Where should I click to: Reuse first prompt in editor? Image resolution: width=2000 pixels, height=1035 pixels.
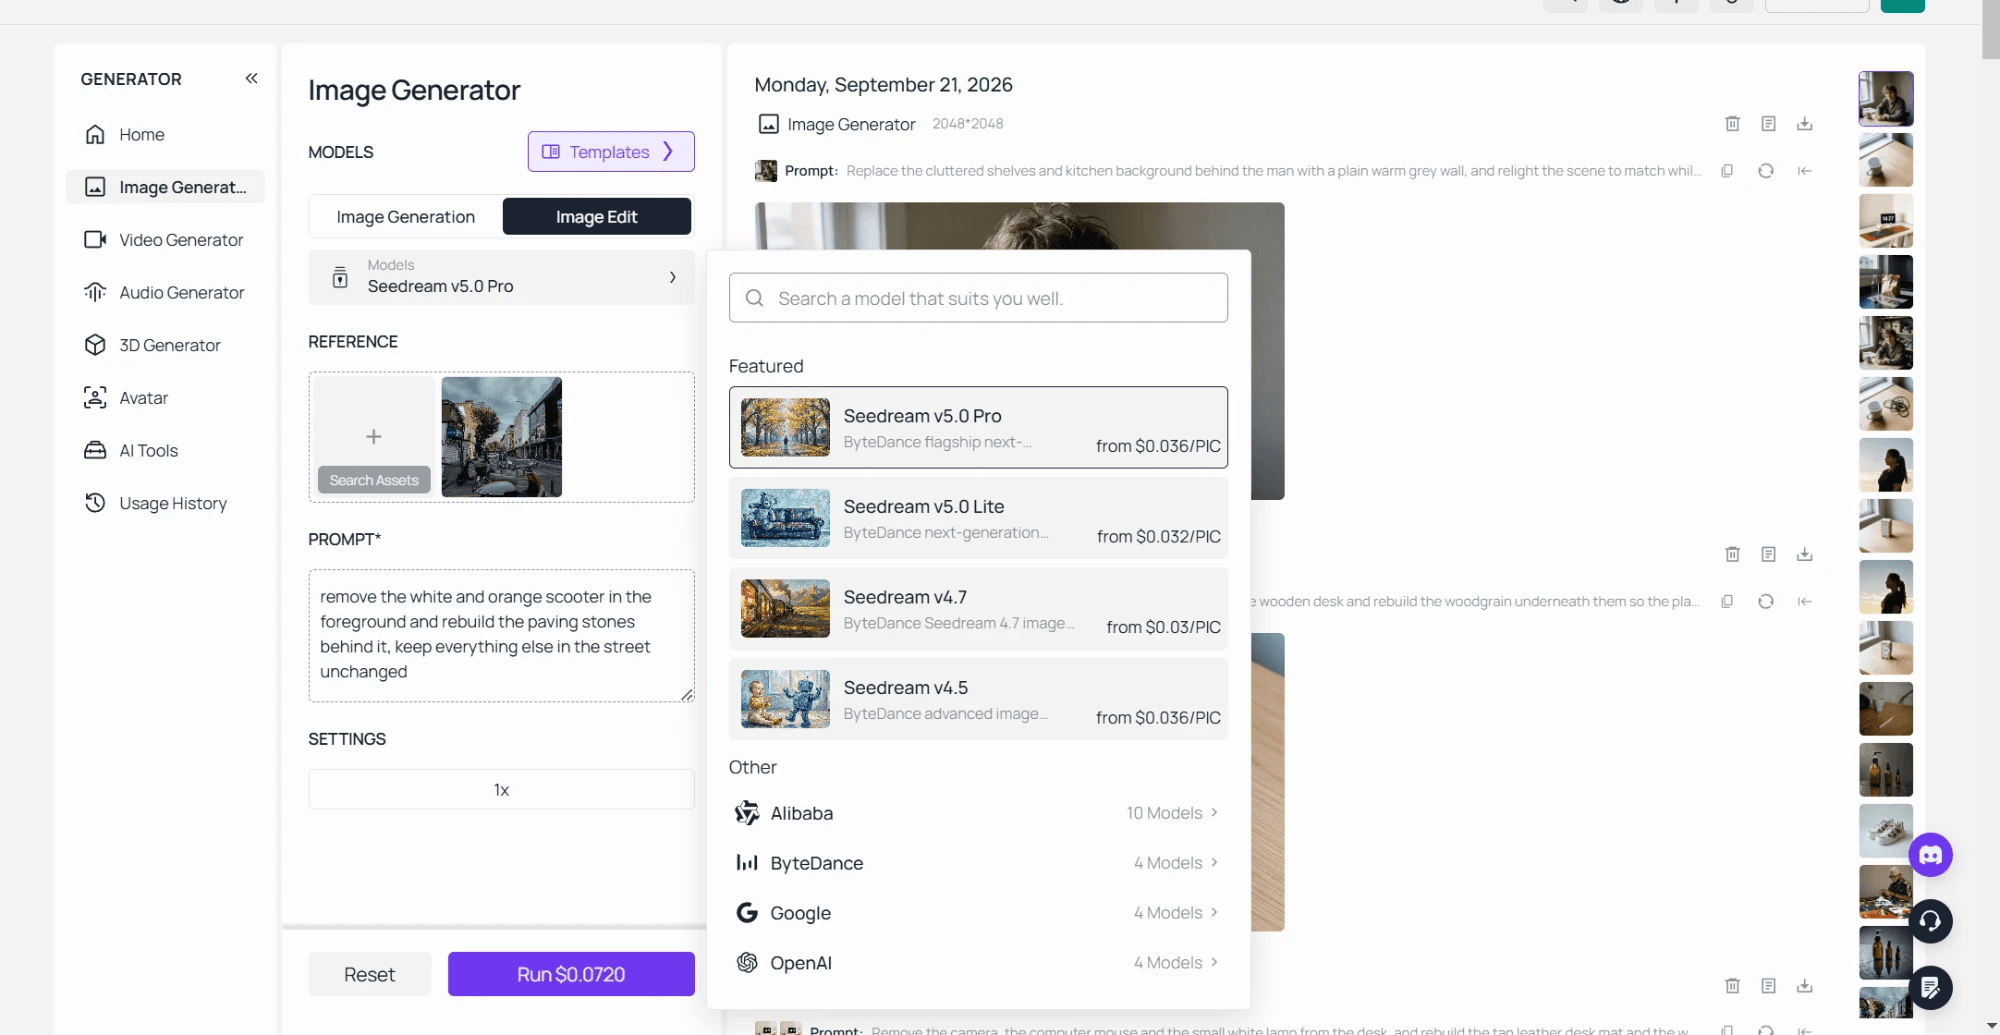click(1804, 171)
